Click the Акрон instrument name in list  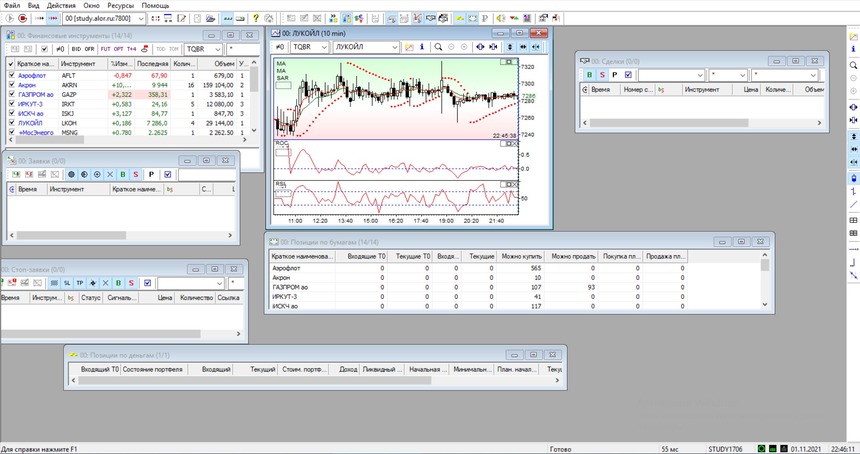(x=27, y=85)
